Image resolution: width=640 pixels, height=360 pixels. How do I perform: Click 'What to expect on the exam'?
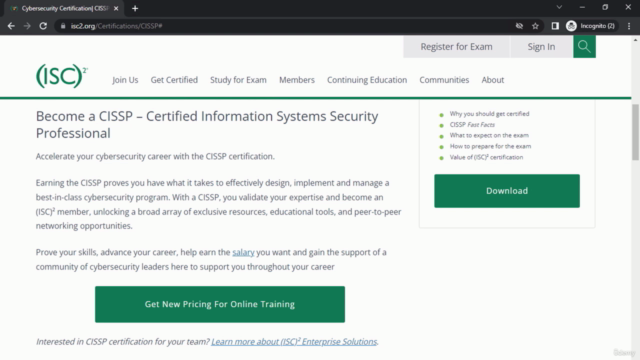(489, 135)
